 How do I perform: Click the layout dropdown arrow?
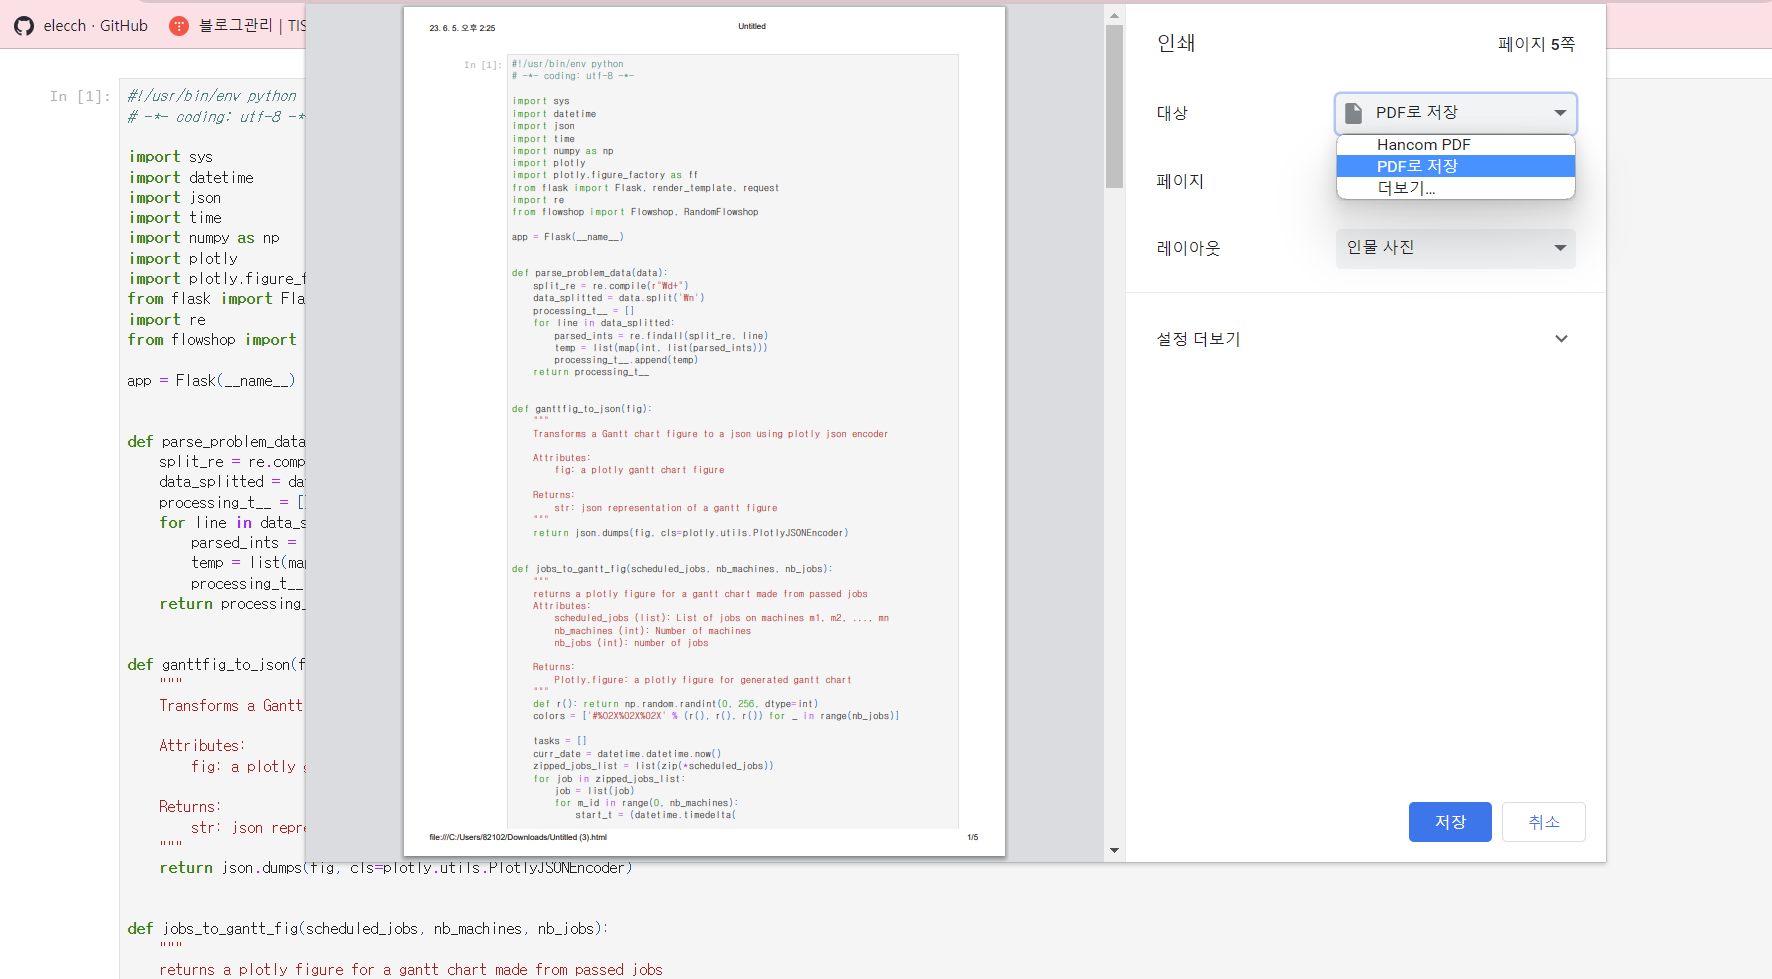(1560, 248)
